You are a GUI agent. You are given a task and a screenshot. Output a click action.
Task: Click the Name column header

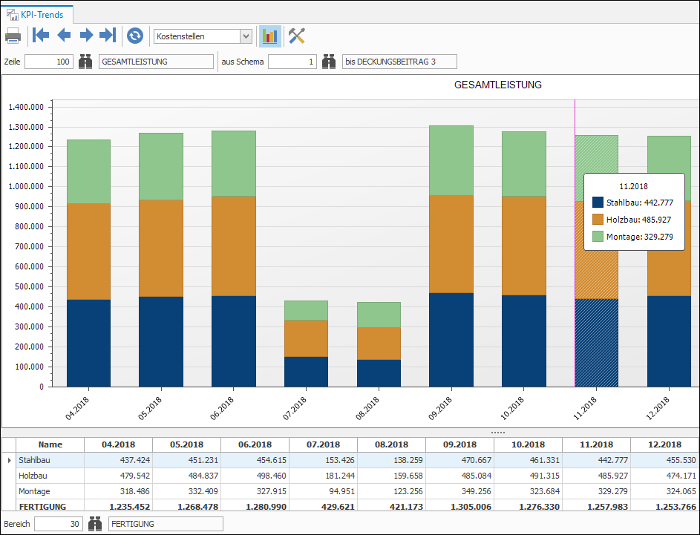click(x=50, y=444)
